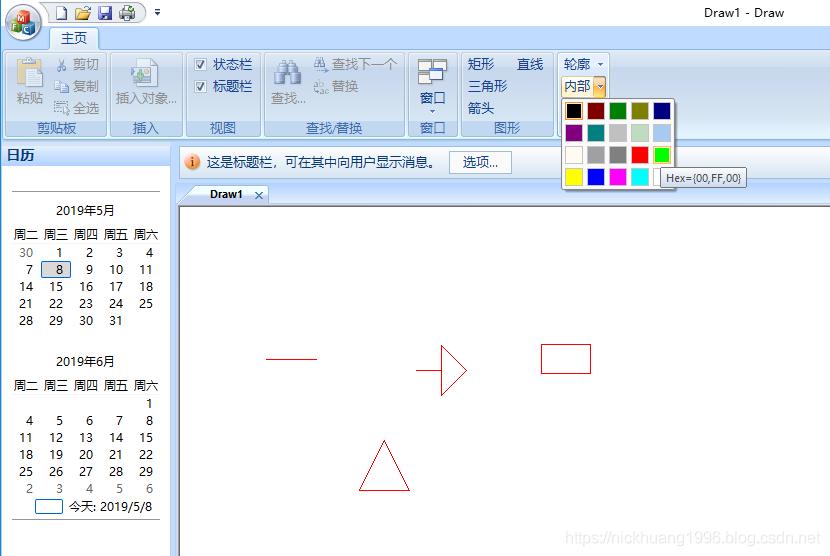Viewport: 830px width, 556px height.
Task: Click the 2019年5月 month header
Action: [85, 211]
